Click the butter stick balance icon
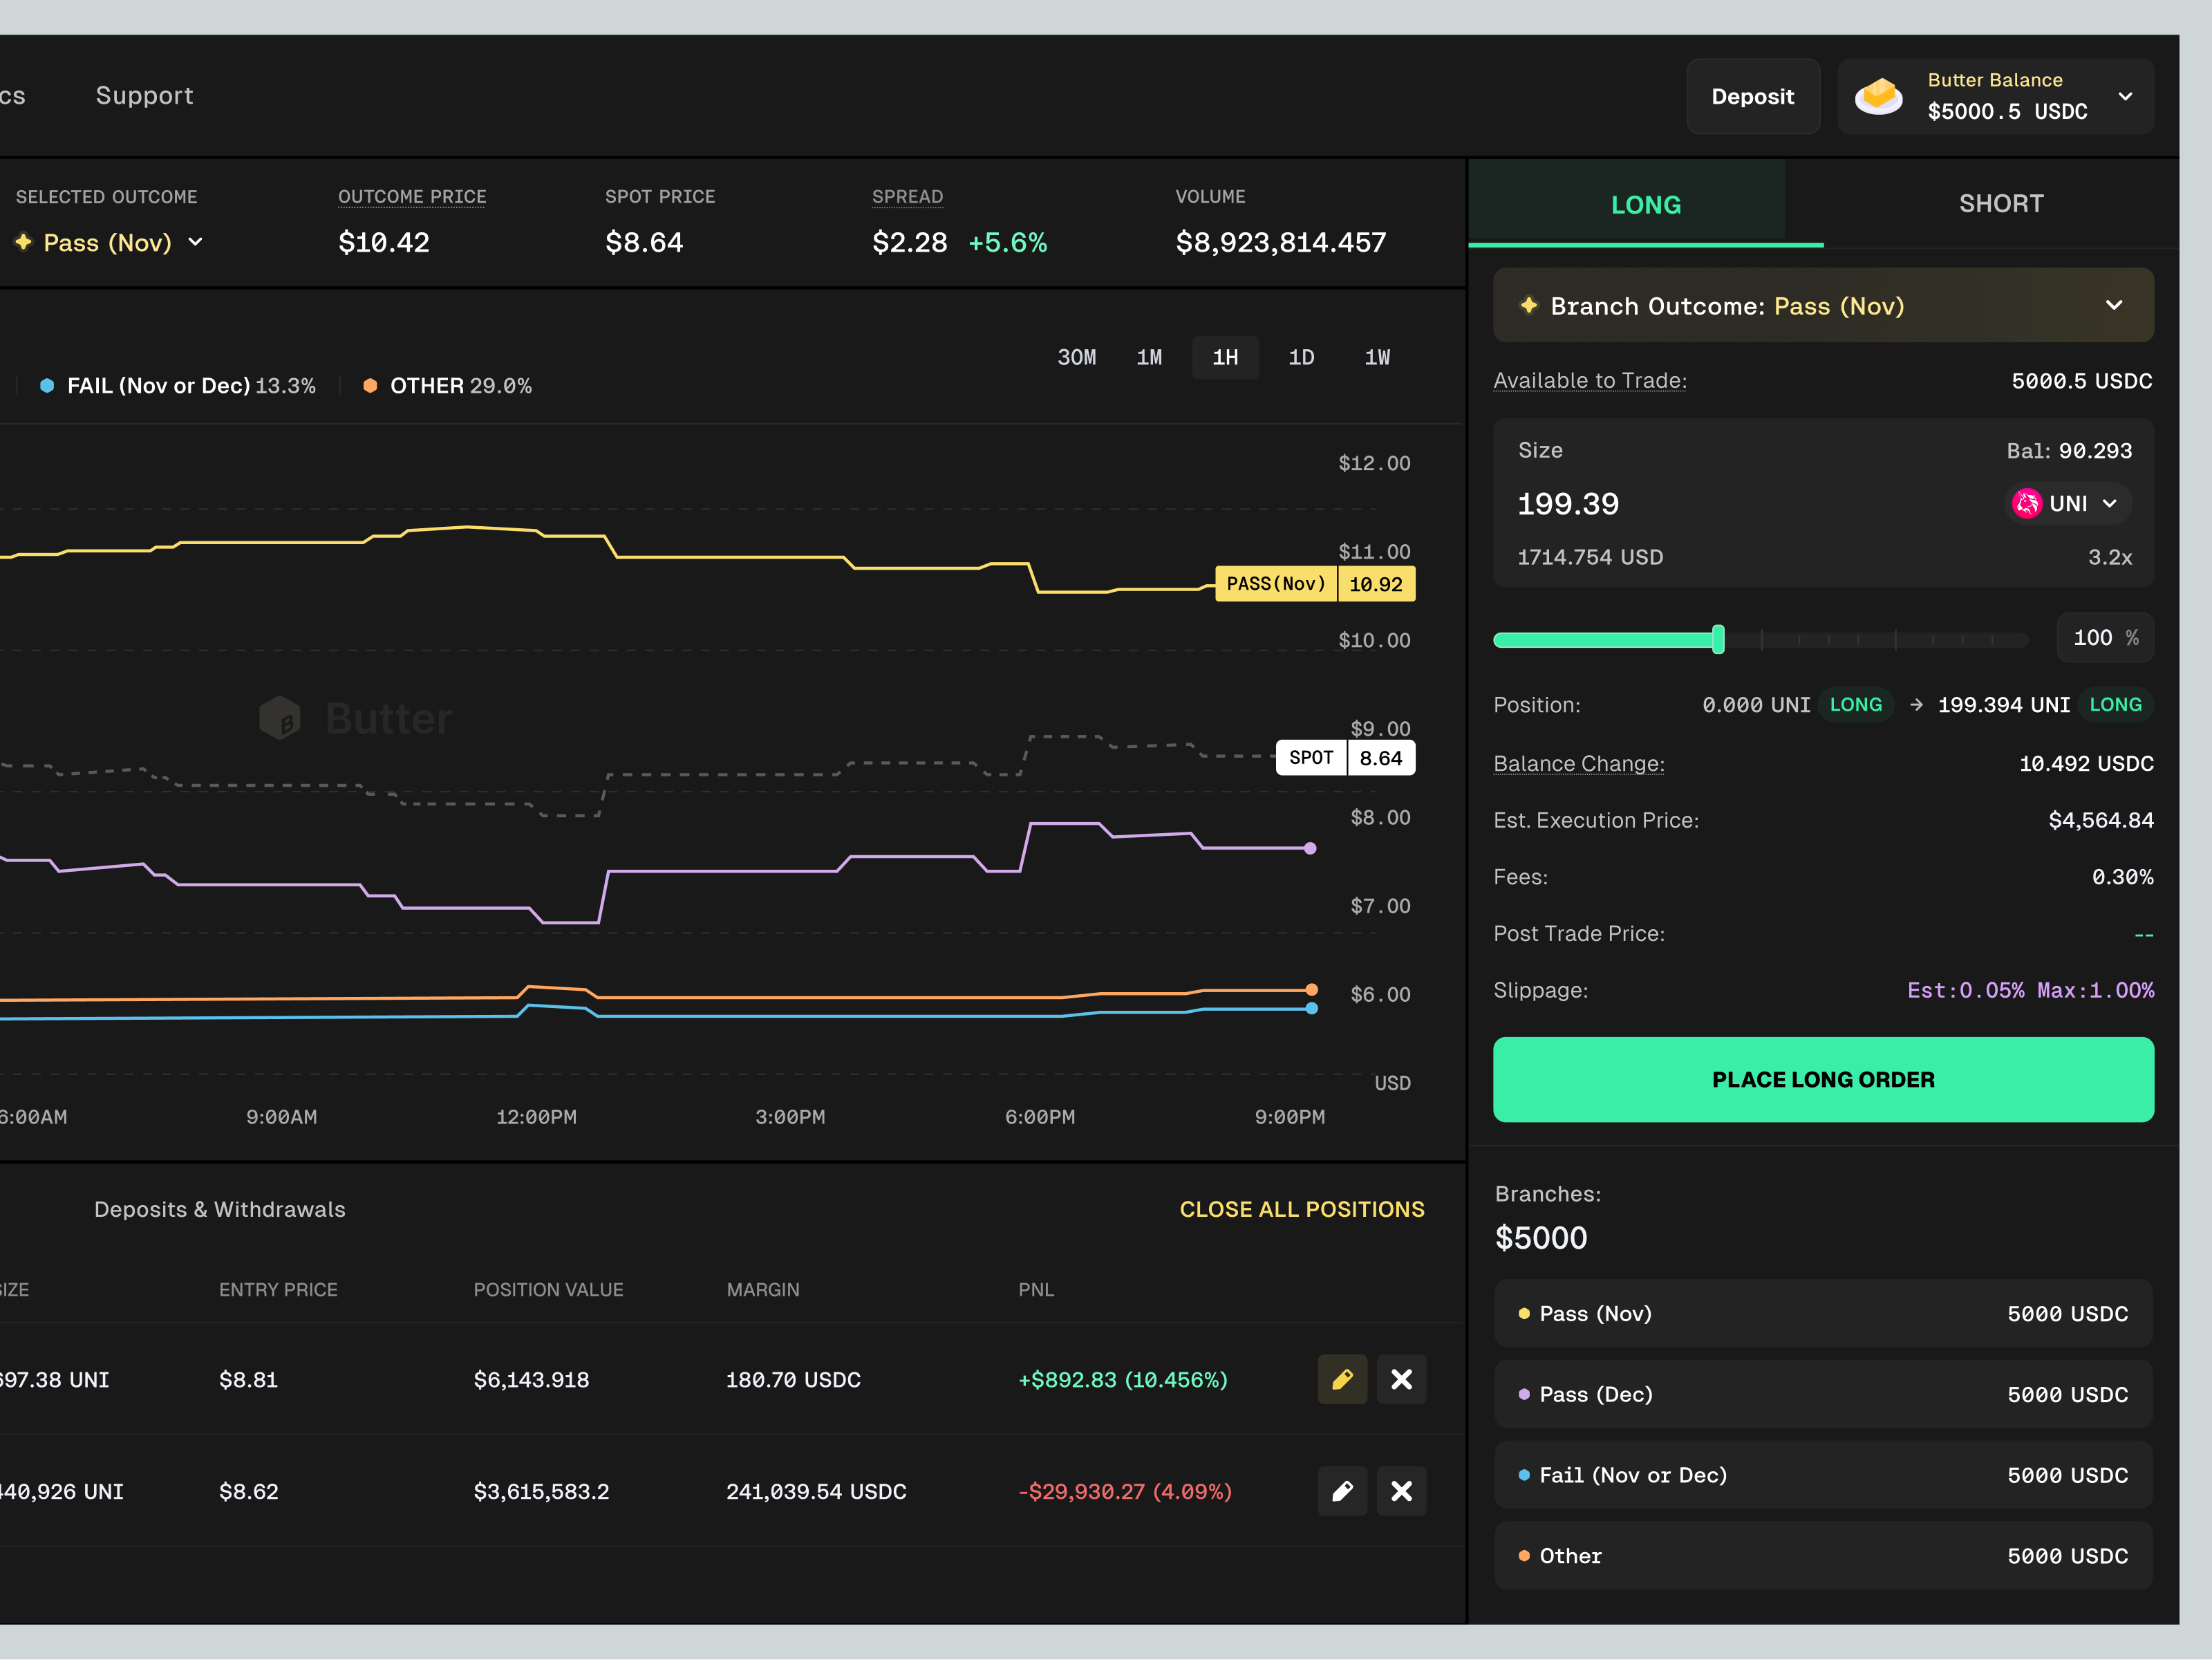 1879,96
